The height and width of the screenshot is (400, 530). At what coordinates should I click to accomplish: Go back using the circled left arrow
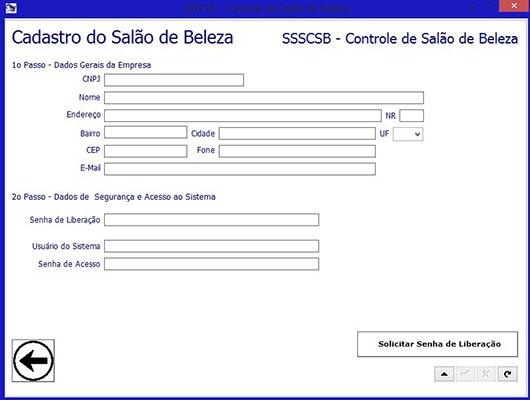[x=33, y=361]
